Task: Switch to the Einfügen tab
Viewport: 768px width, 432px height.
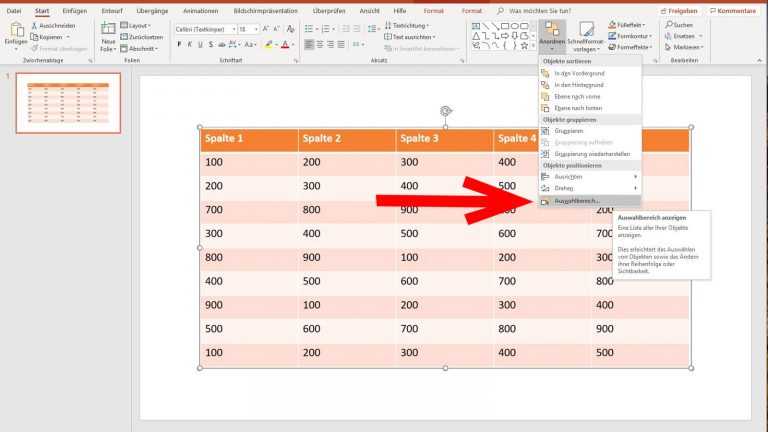Action: [74, 10]
